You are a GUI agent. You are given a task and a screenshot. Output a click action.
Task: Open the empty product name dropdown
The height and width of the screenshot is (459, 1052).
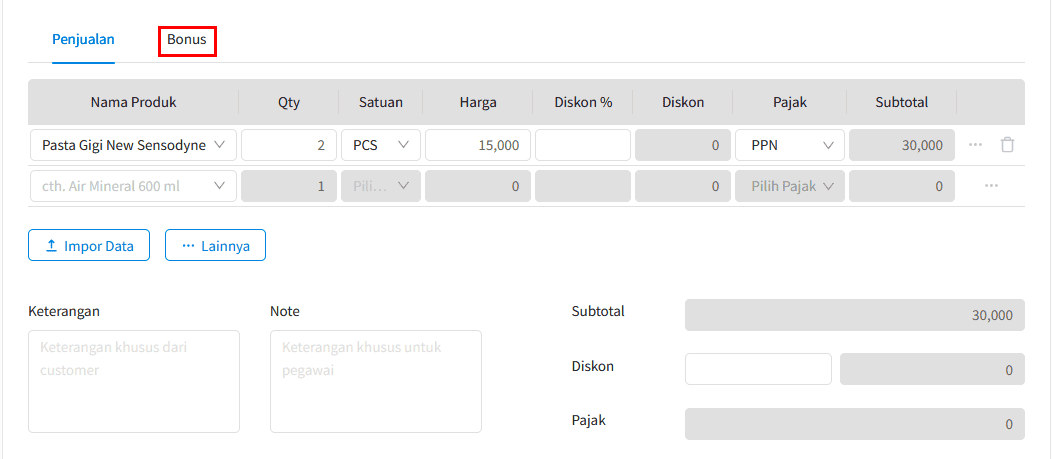[x=134, y=186]
